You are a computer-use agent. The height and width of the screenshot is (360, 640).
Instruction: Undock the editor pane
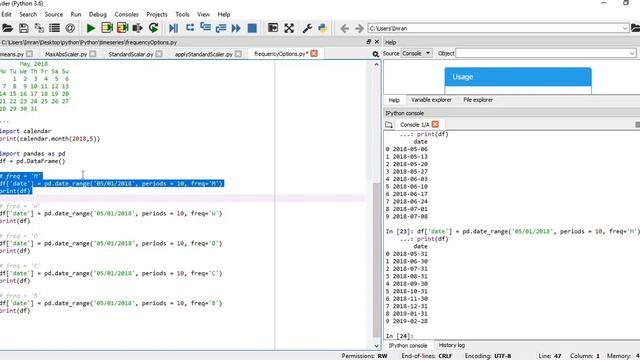pyautogui.click(x=369, y=42)
